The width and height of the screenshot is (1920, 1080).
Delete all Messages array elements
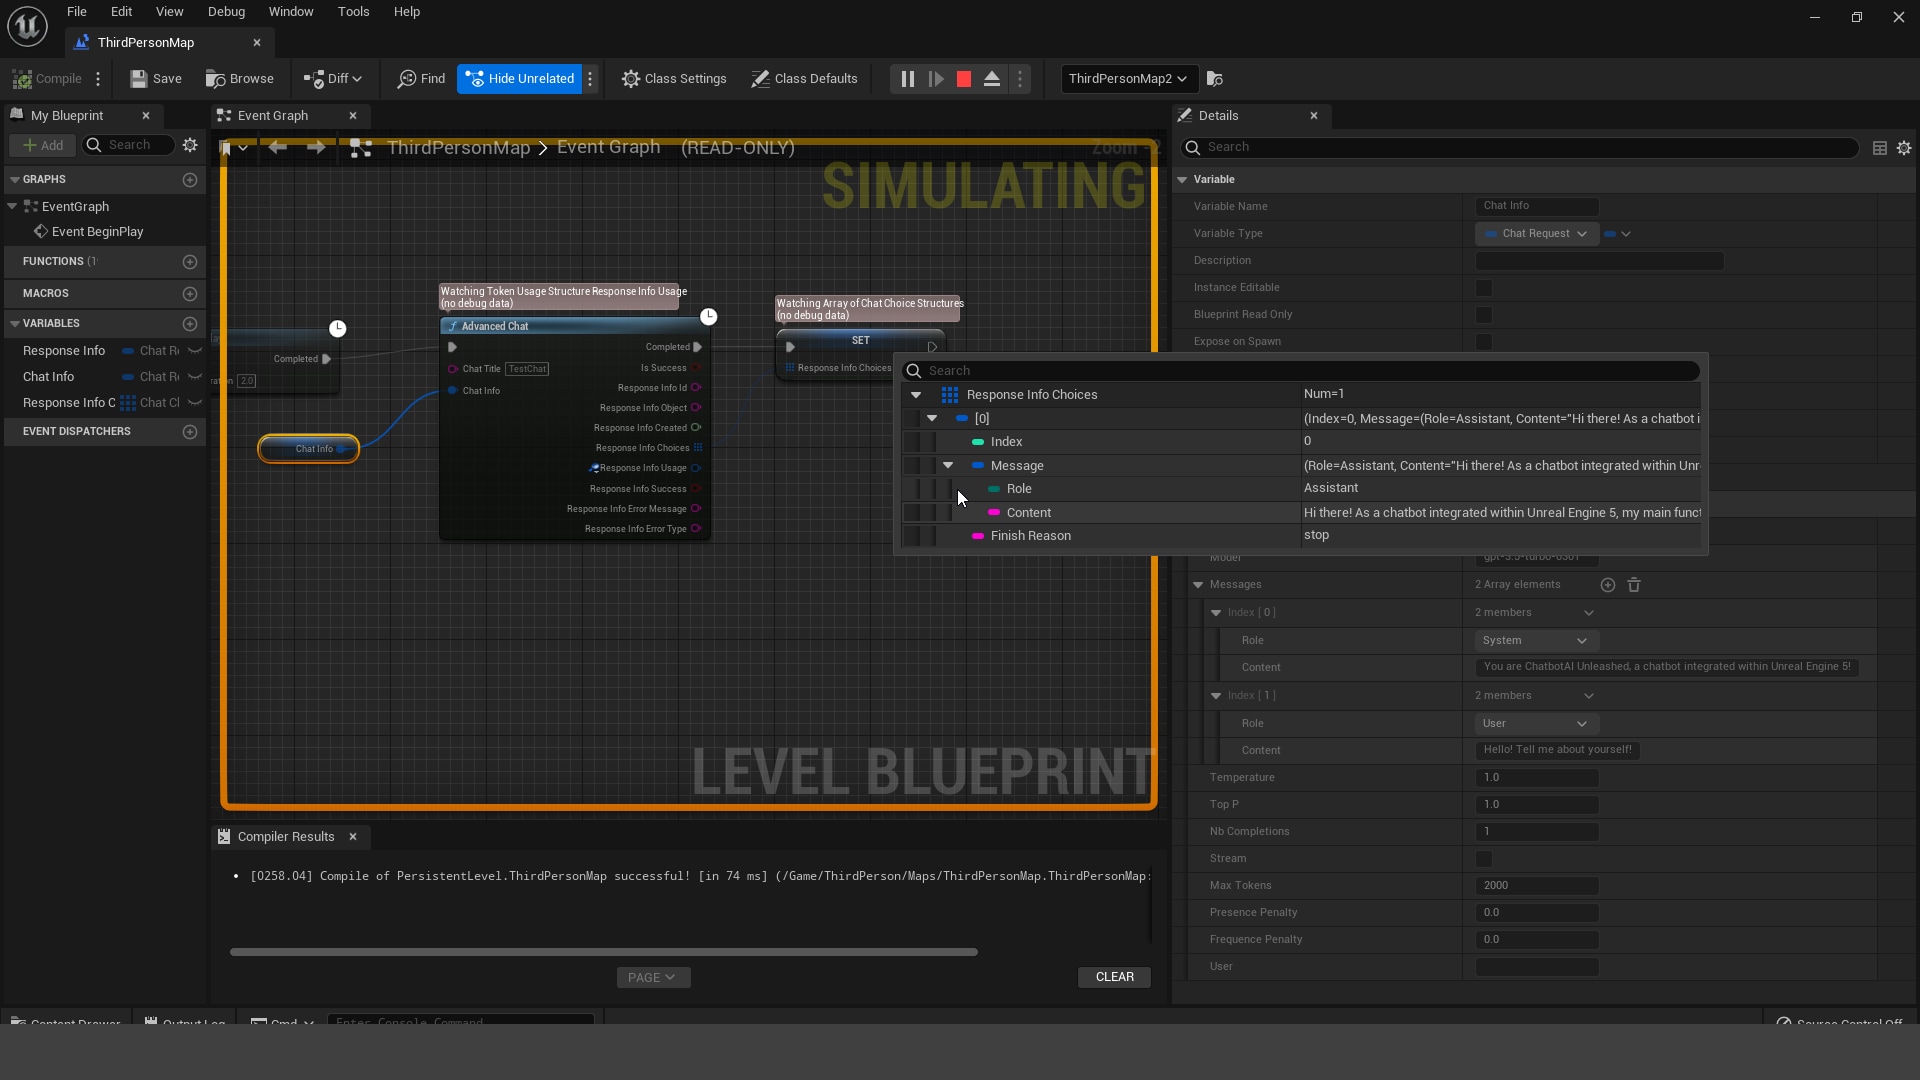1634,585
